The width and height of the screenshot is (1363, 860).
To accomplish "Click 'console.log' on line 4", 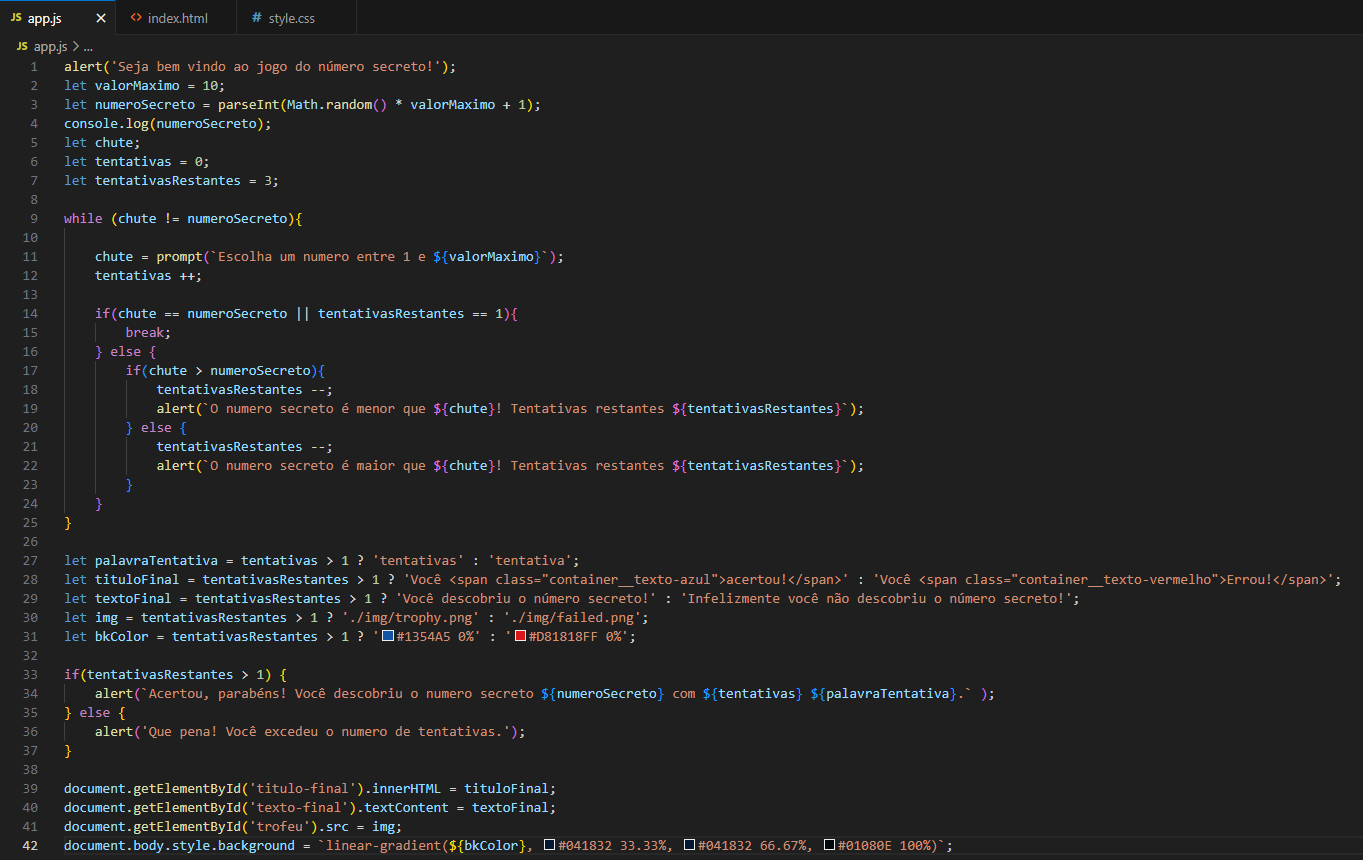I will [106, 124].
